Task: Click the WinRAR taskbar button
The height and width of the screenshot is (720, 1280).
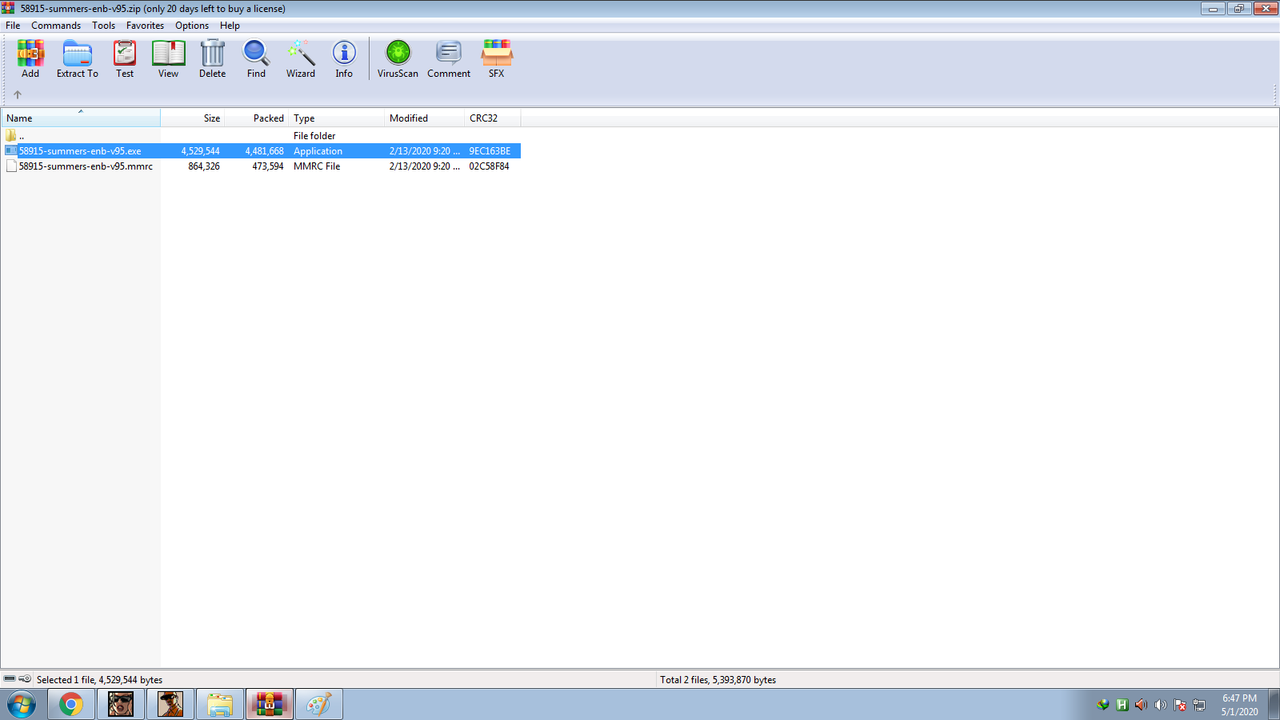Action: pyautogui.click(x=270, y=704)
